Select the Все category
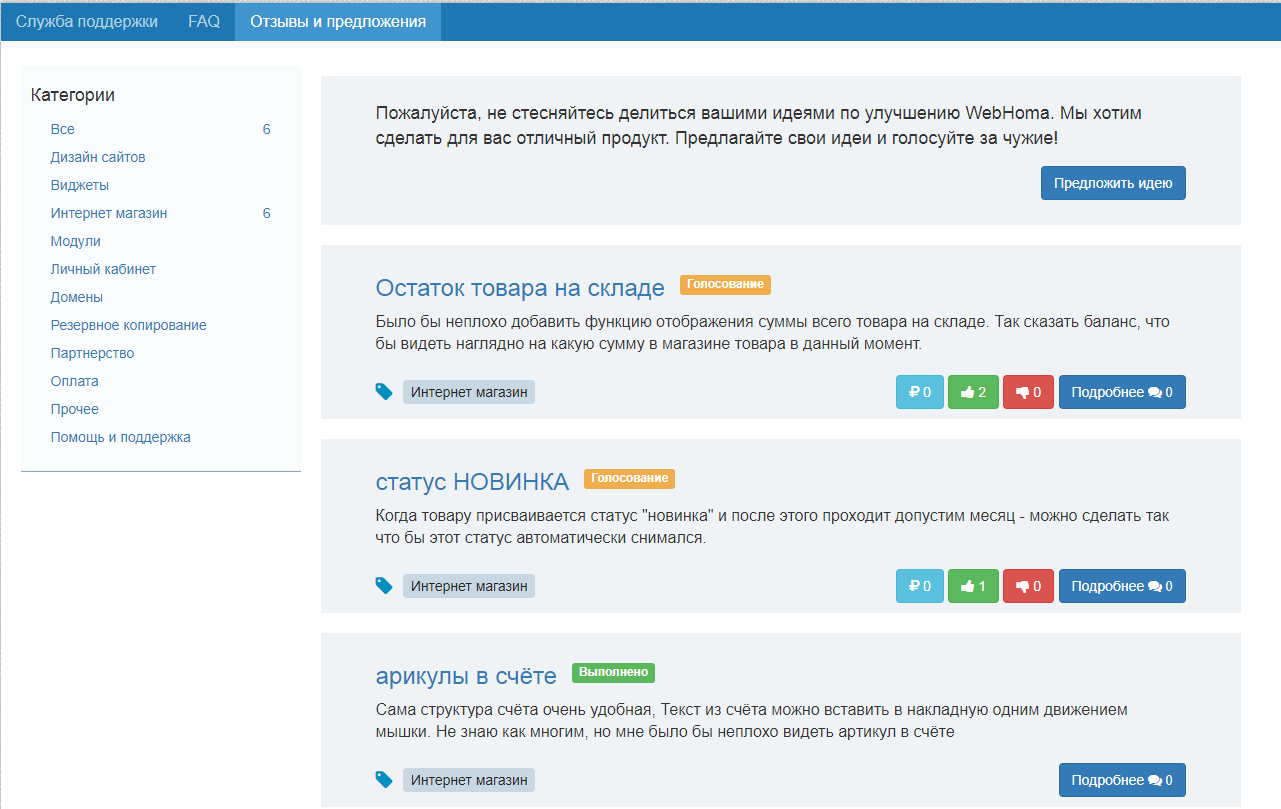The height and width of the screenshot is (809, 1281). coord(63,129)
